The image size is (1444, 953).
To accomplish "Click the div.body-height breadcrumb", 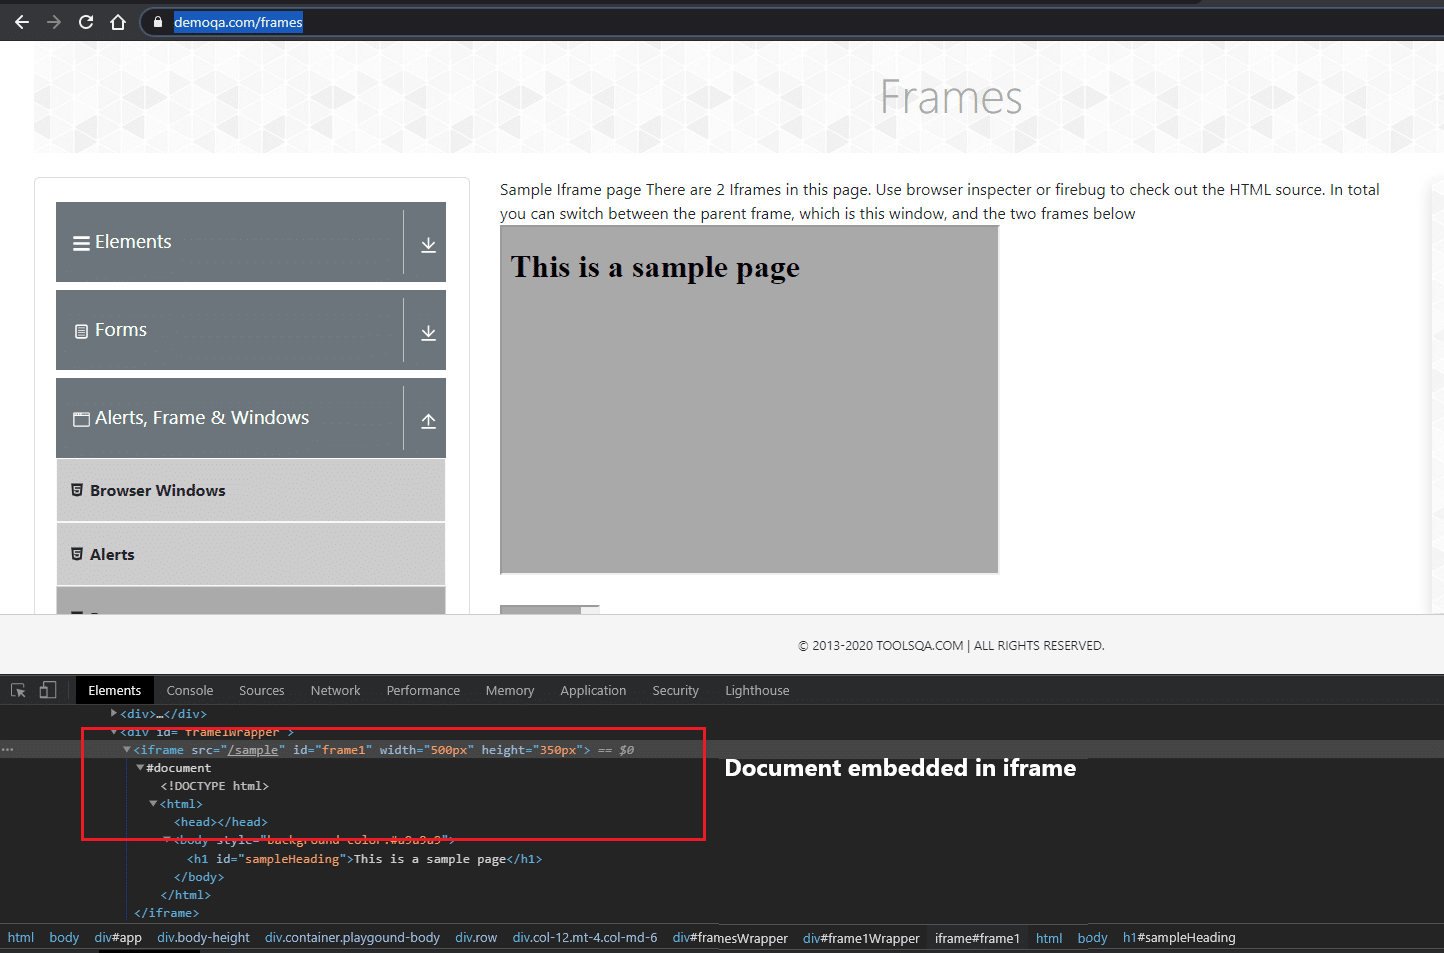I will point(203,937).
